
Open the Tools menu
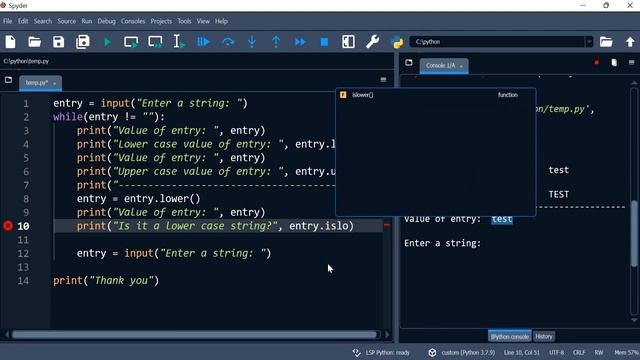(184, 21)
